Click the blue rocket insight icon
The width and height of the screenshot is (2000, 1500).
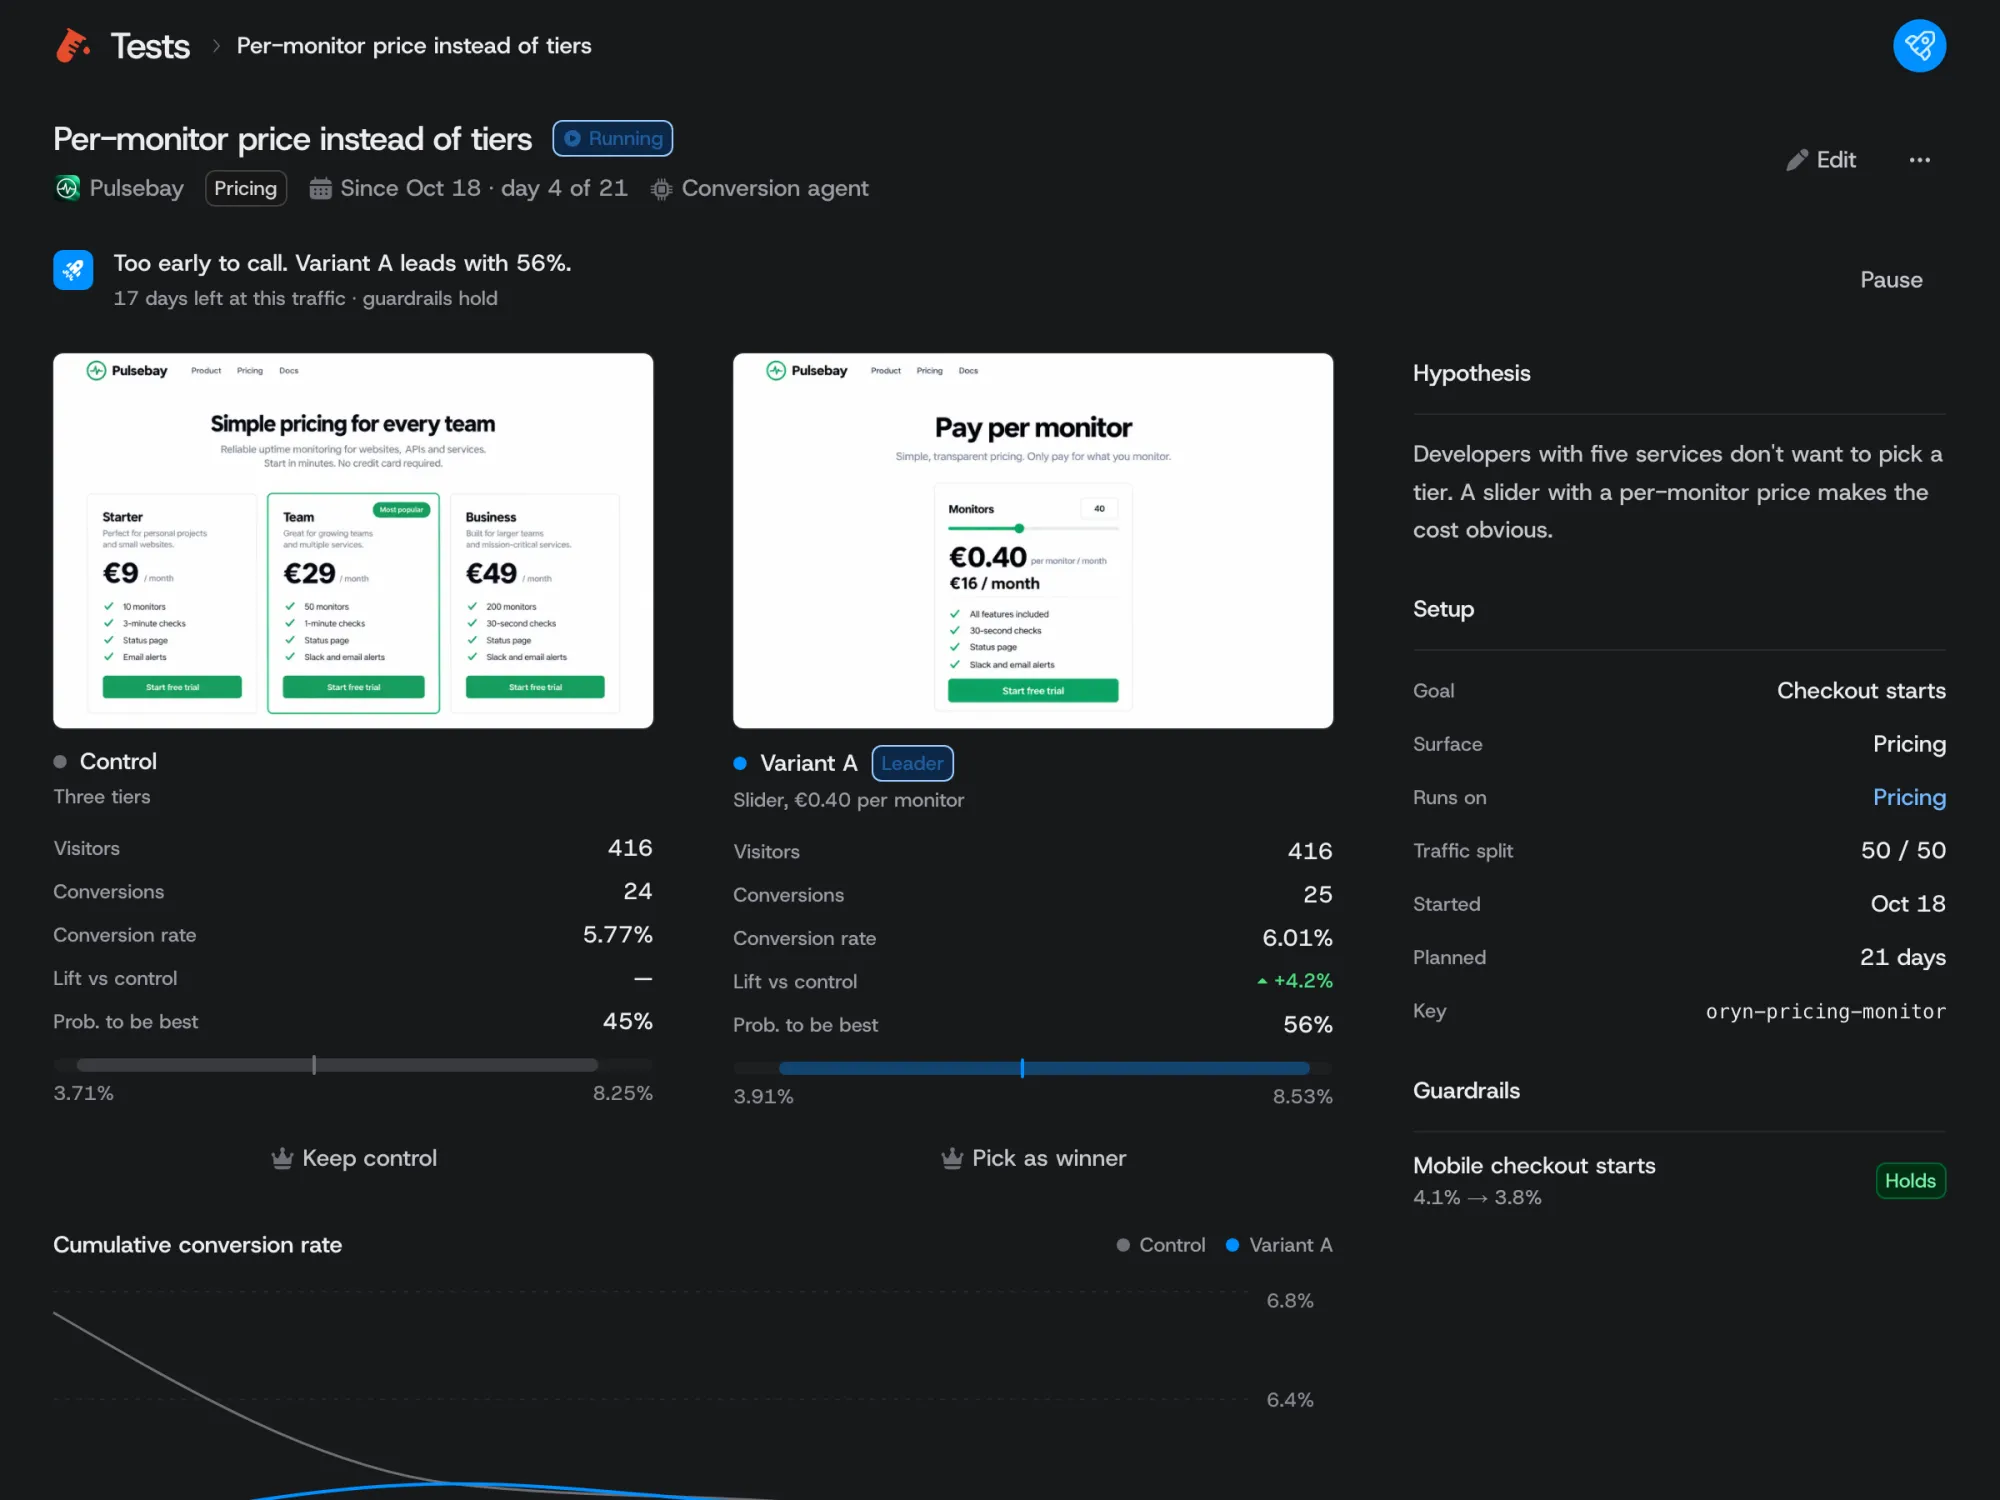(x=73, y=270)
